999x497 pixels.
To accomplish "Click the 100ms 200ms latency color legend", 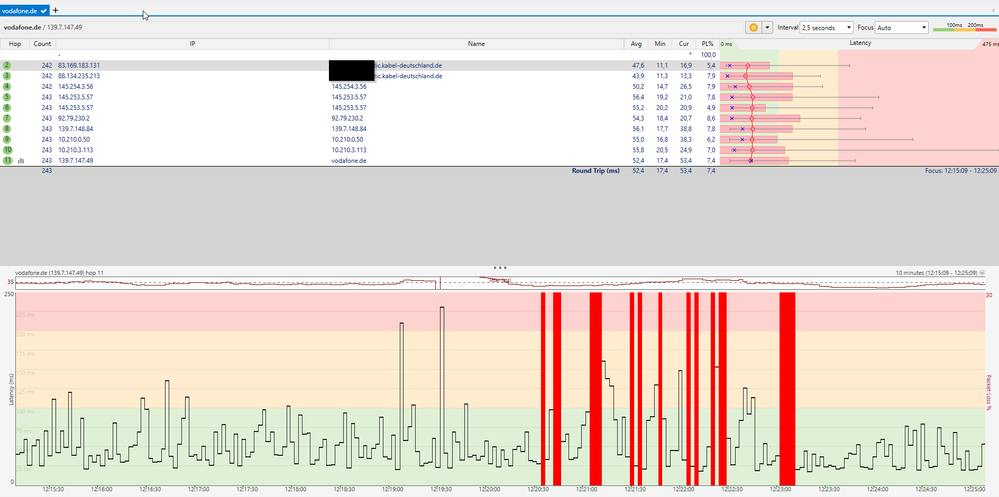I will pos(964,27).
